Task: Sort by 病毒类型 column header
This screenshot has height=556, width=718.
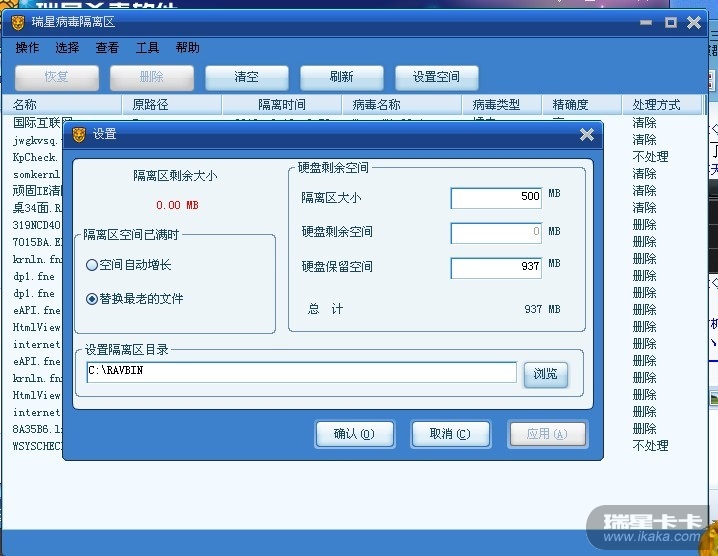Action: [501, 105]
